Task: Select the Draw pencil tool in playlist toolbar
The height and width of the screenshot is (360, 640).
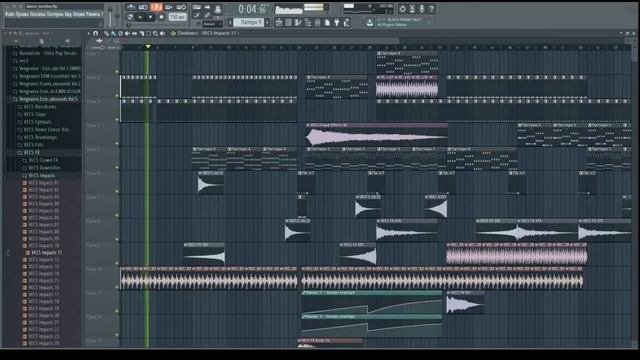Action: tap(107, 33)
